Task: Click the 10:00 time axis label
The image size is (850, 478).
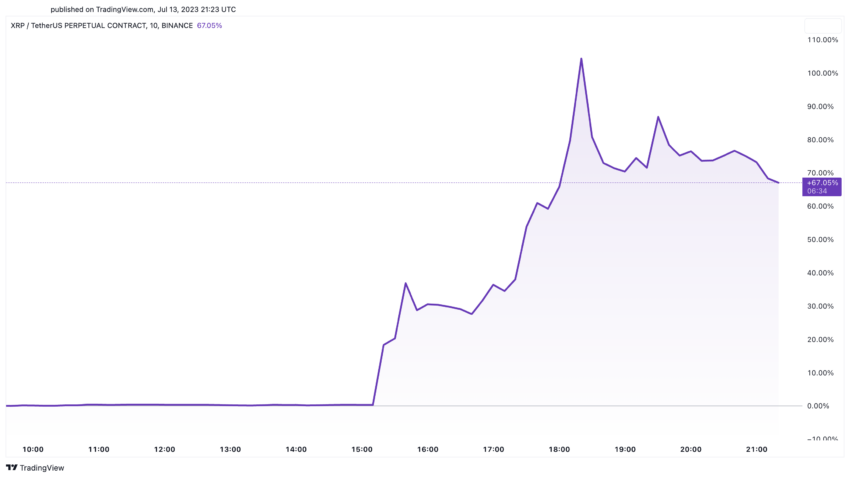Action: point(33,449)
